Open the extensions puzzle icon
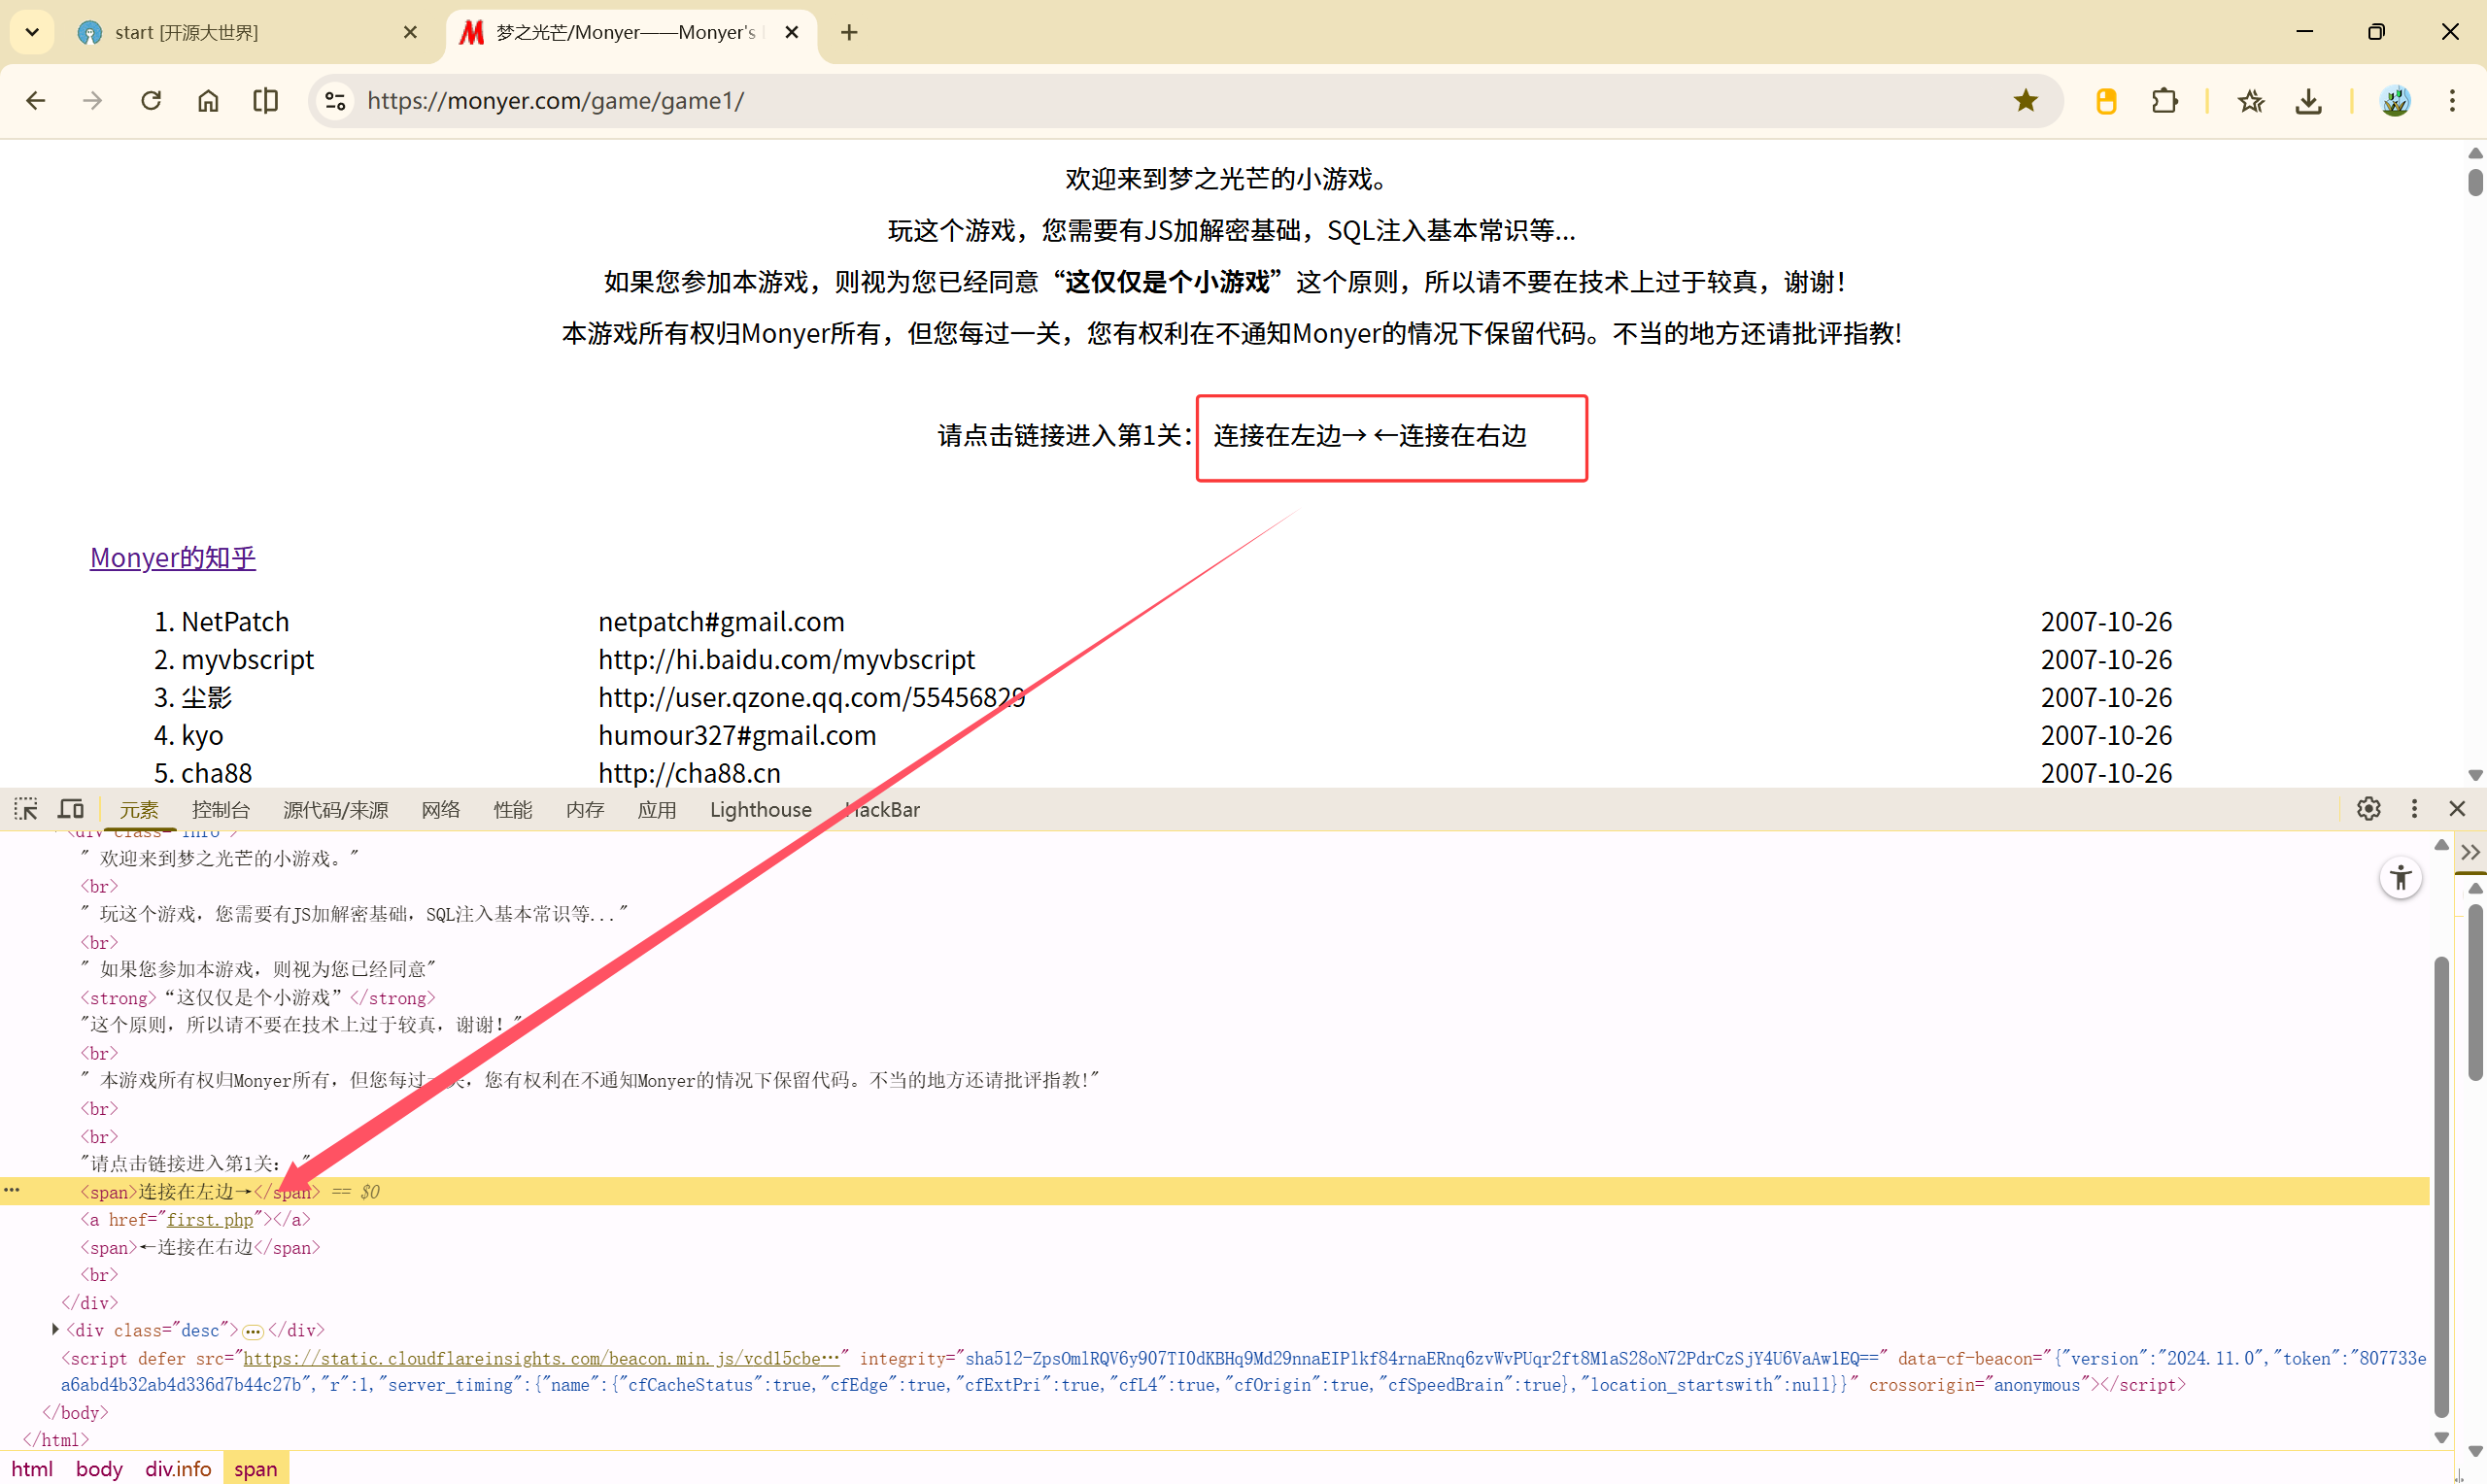The height and width of the screenshot is (1484, 2487). (2164, 100)
